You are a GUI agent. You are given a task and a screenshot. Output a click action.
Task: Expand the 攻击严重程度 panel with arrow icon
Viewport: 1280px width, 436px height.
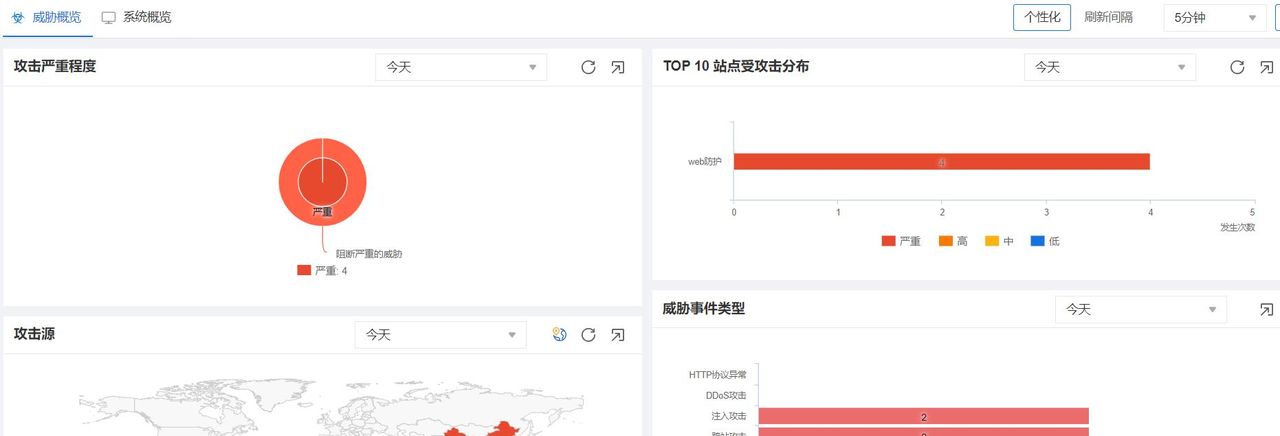pyautogui.click(x=618, y=67)
